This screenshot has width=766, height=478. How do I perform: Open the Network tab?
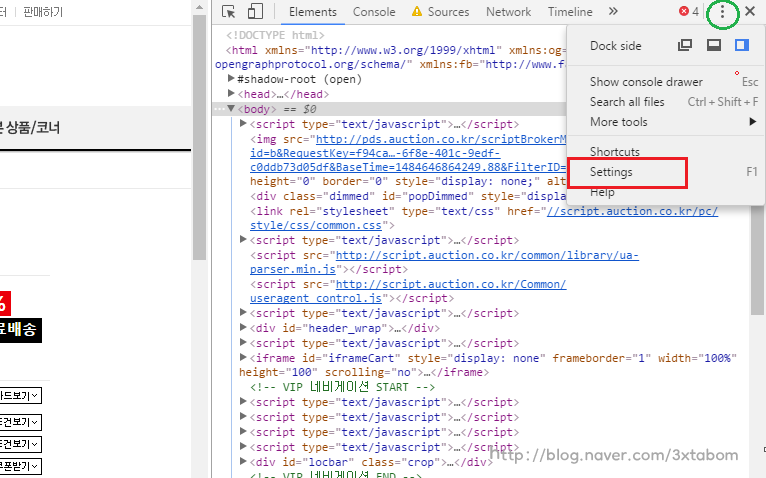[508, 12]
